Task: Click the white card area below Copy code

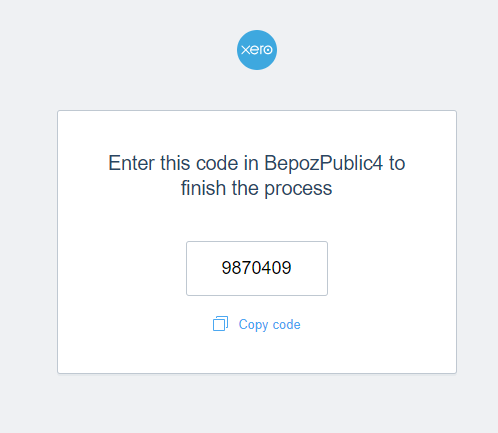Action: click(x=257, y=353)
